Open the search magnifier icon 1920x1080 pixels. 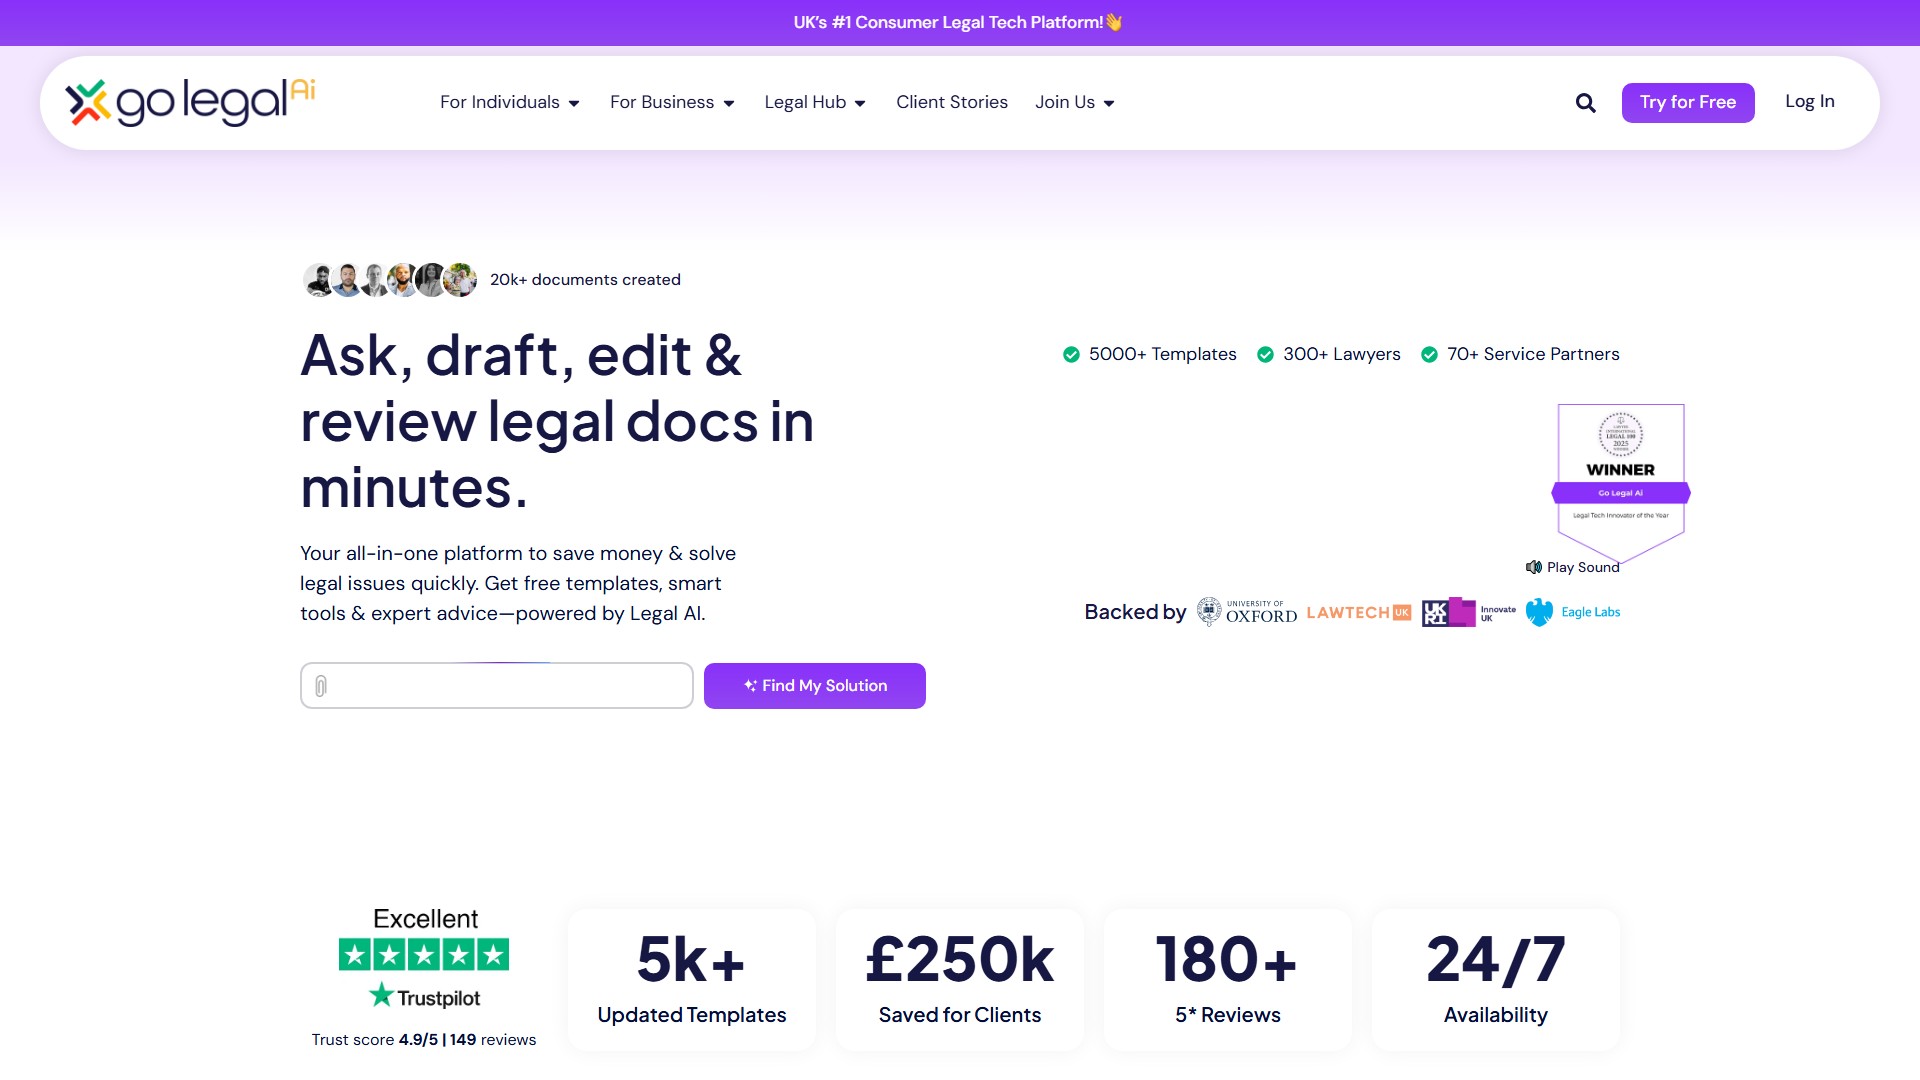point(1584,102)
